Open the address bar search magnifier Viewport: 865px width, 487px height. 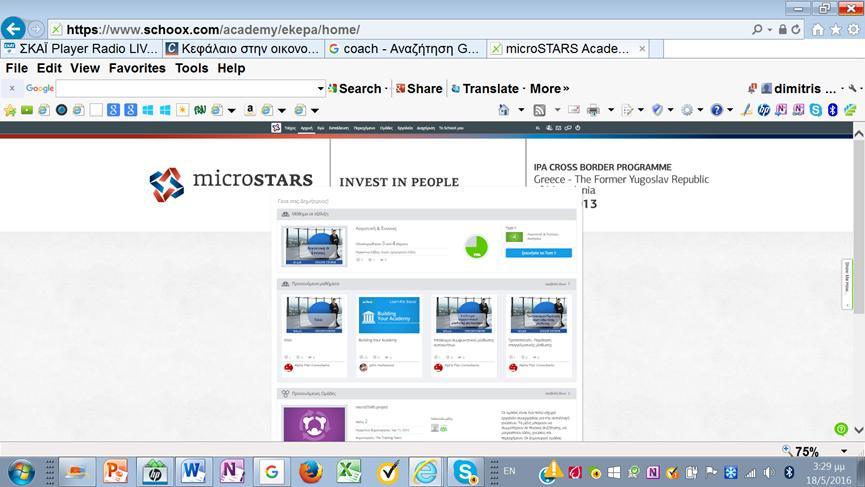coord(757,29)
